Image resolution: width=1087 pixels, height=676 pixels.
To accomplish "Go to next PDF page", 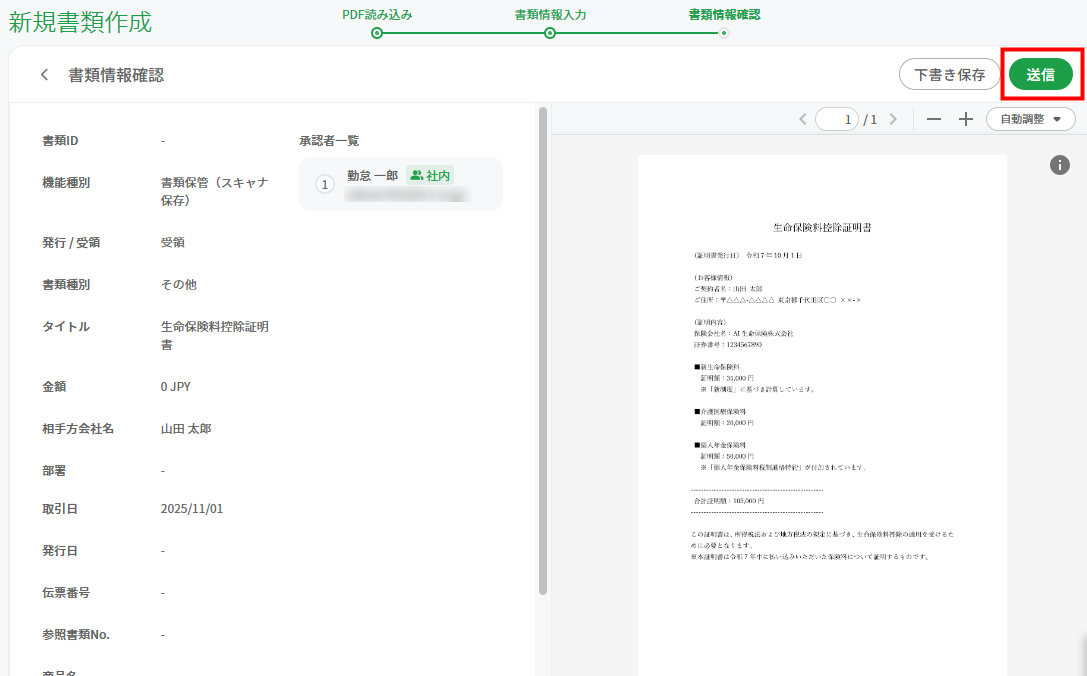I will [x=893, y=119].
